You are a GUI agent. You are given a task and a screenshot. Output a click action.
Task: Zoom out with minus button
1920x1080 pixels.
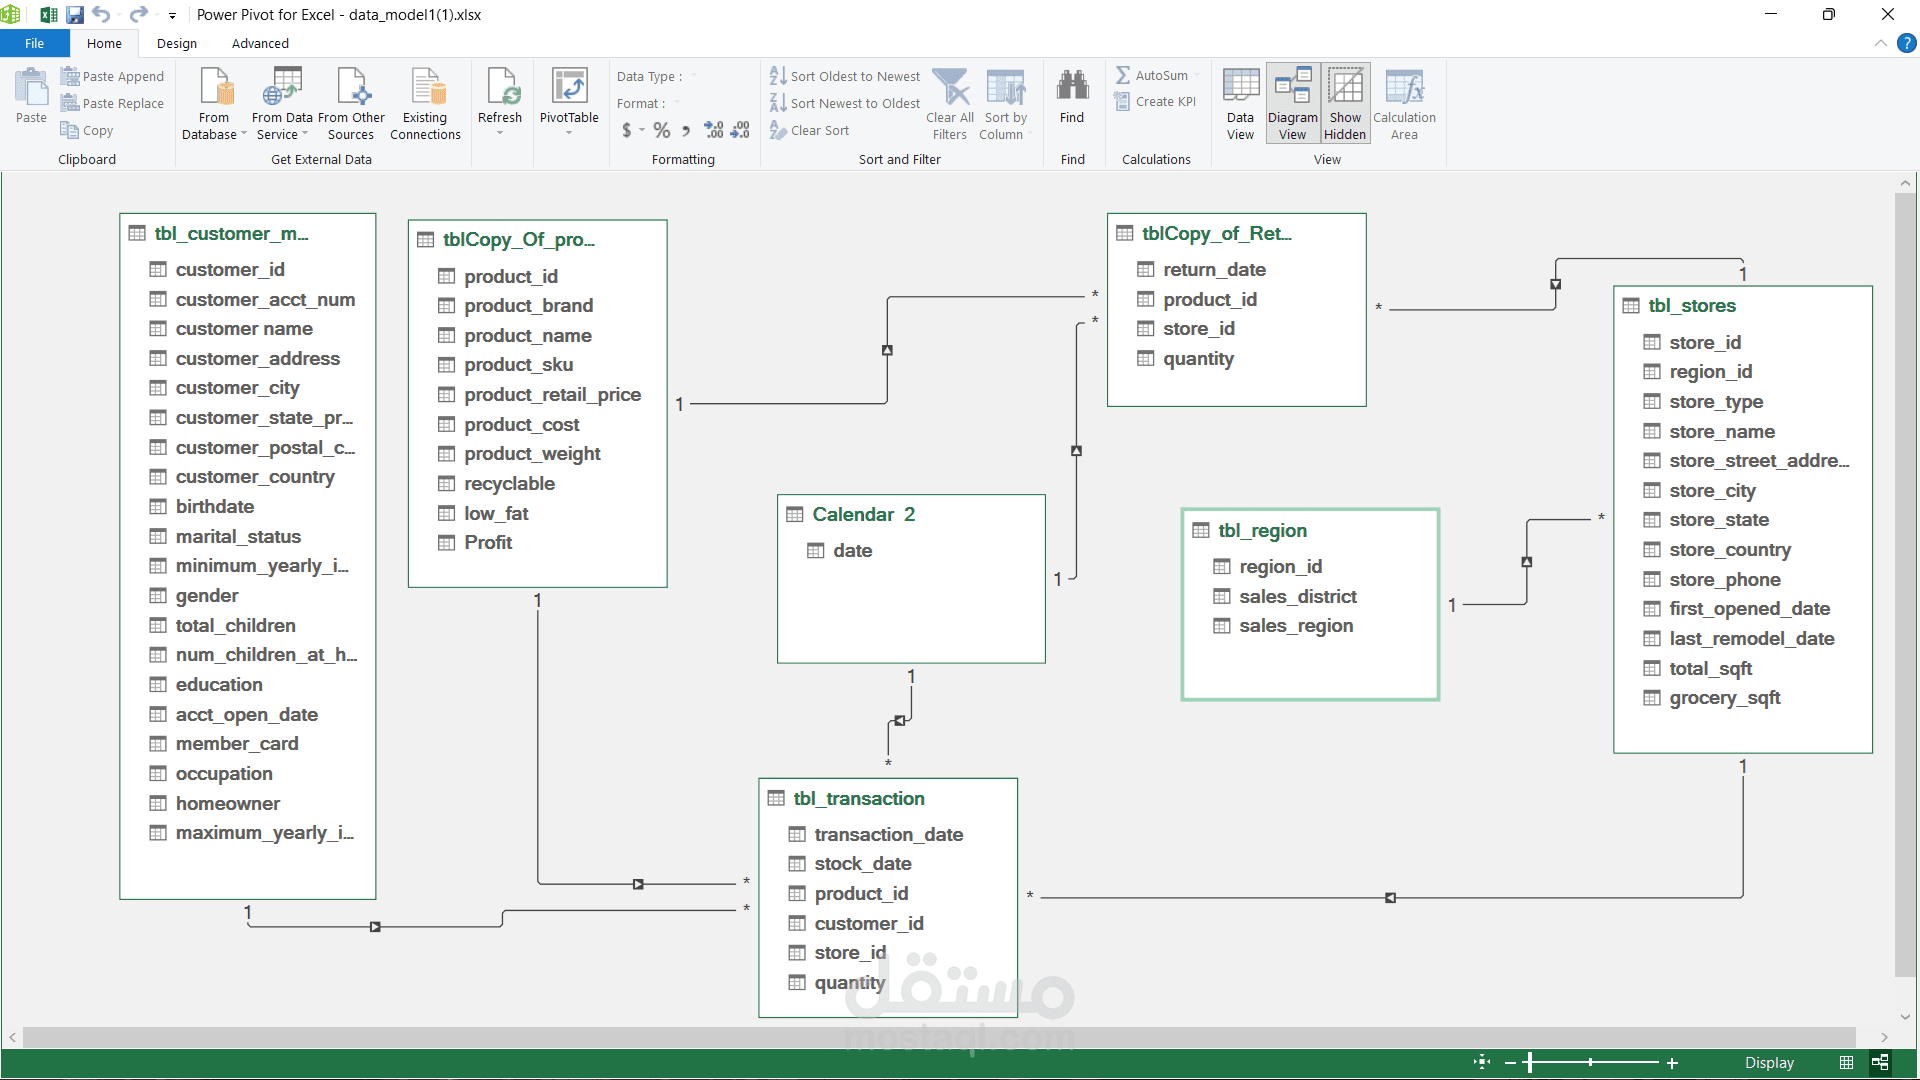coord(1509,1063)
